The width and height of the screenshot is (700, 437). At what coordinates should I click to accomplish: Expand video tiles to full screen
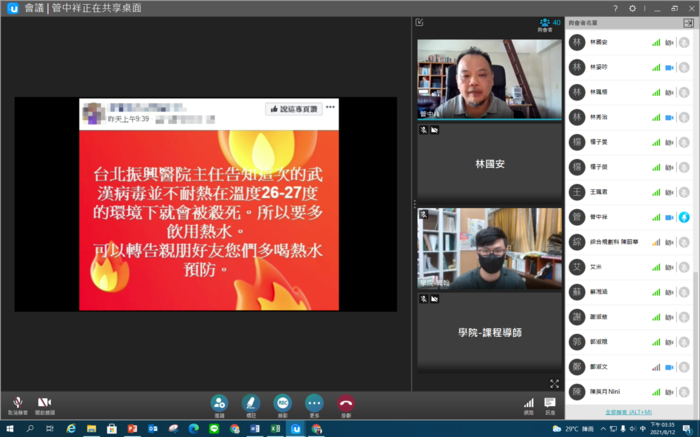coord(554,383)
